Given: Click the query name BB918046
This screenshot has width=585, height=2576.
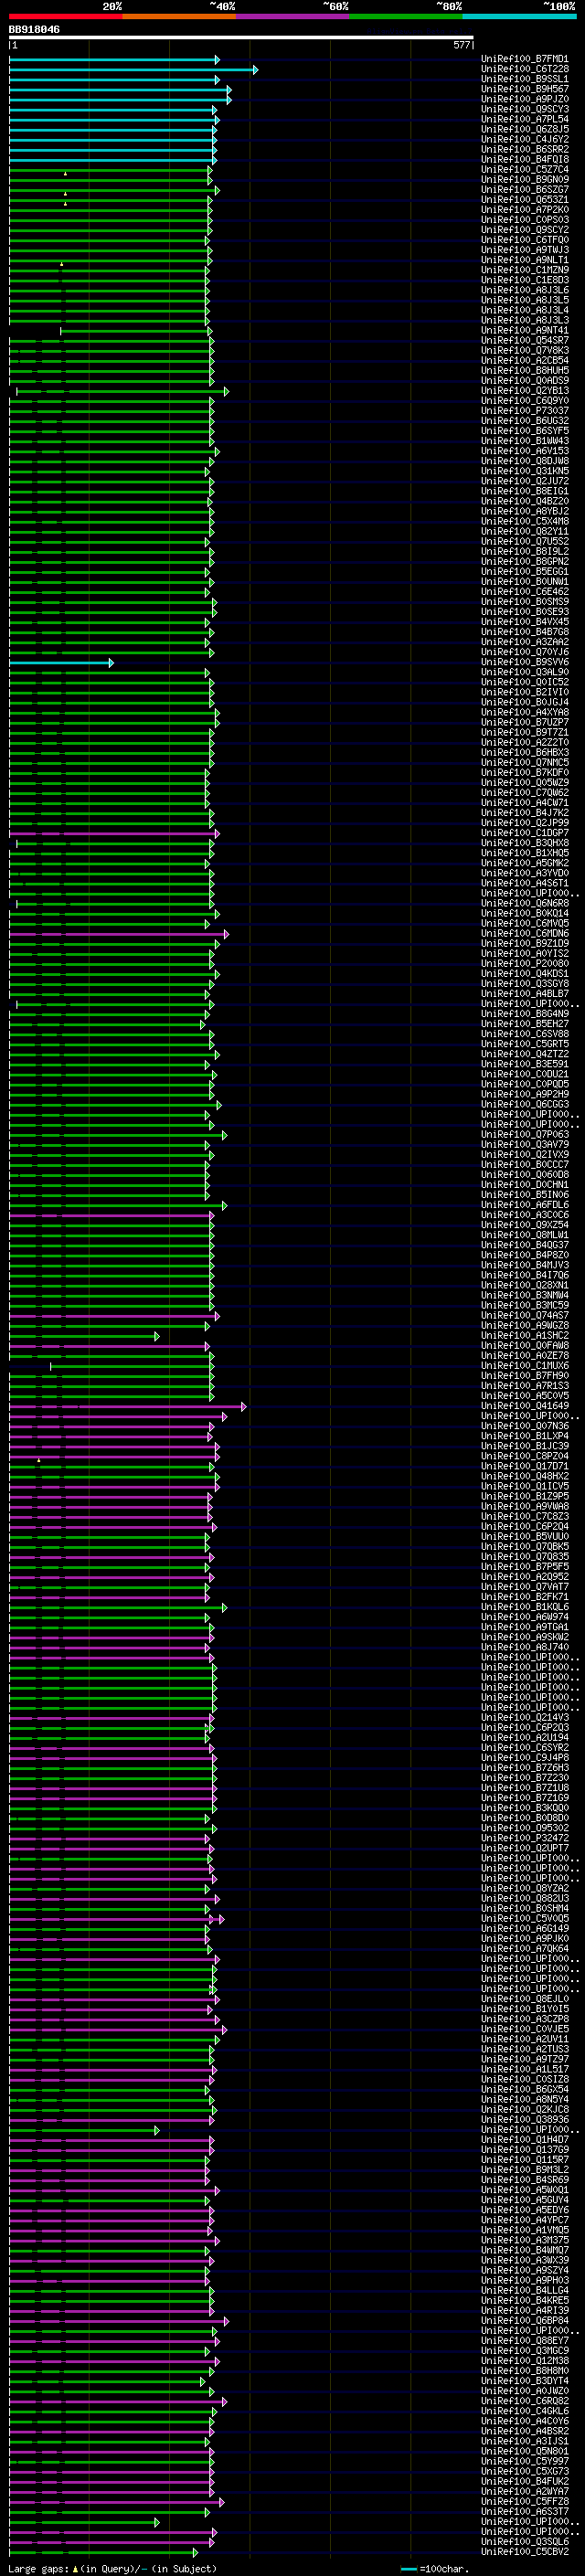Looking at the screenshot, I should [34, 29].
